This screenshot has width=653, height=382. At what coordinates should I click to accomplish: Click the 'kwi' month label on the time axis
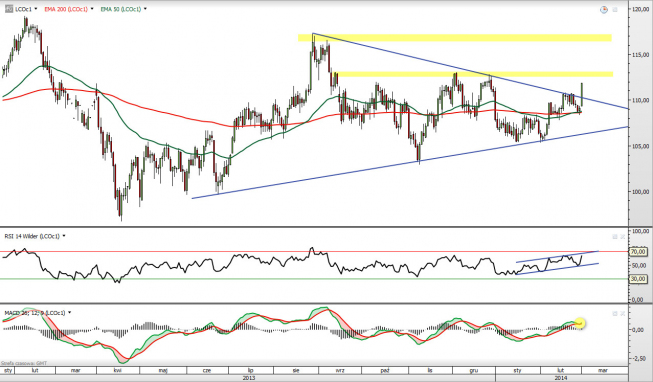pos(118,370)
